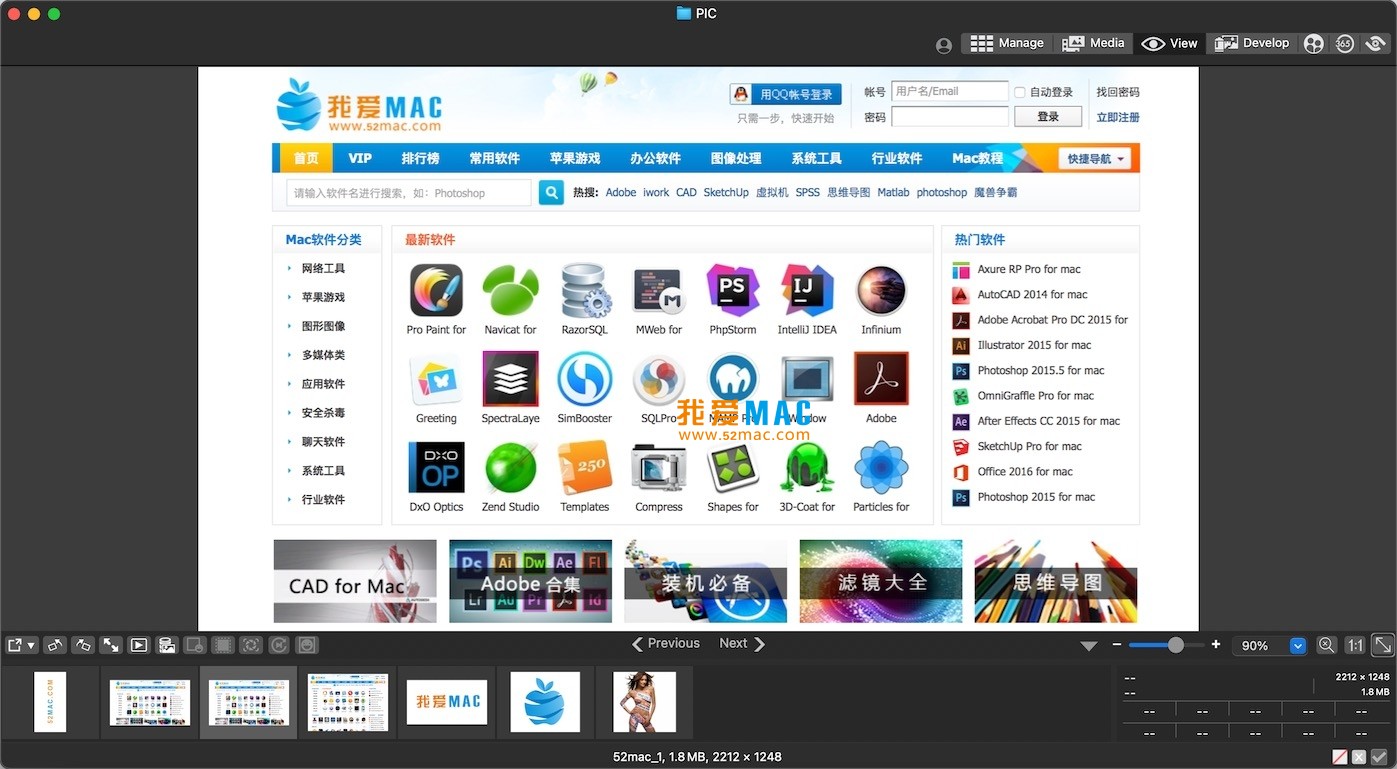
Task: Enter full screen with the diagonal arrows icon
Action: pyautogui.click(x=111, y=645)
